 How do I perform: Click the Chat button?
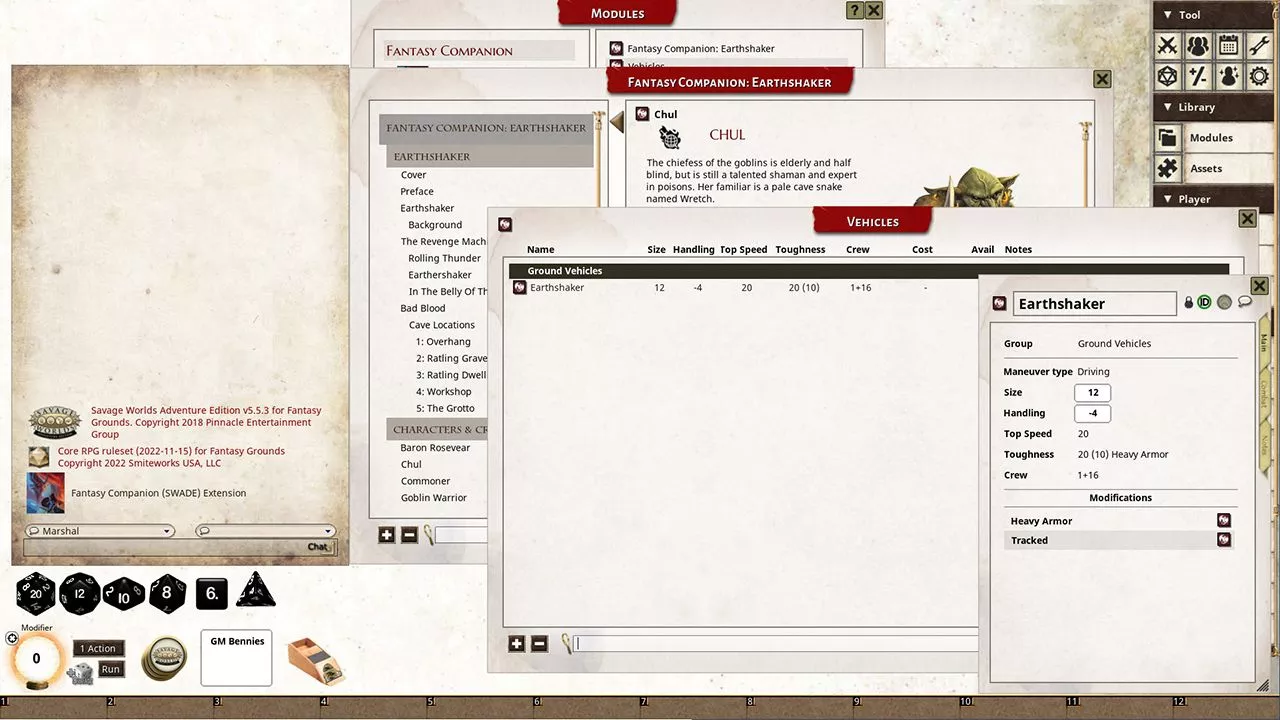[319, 547]
